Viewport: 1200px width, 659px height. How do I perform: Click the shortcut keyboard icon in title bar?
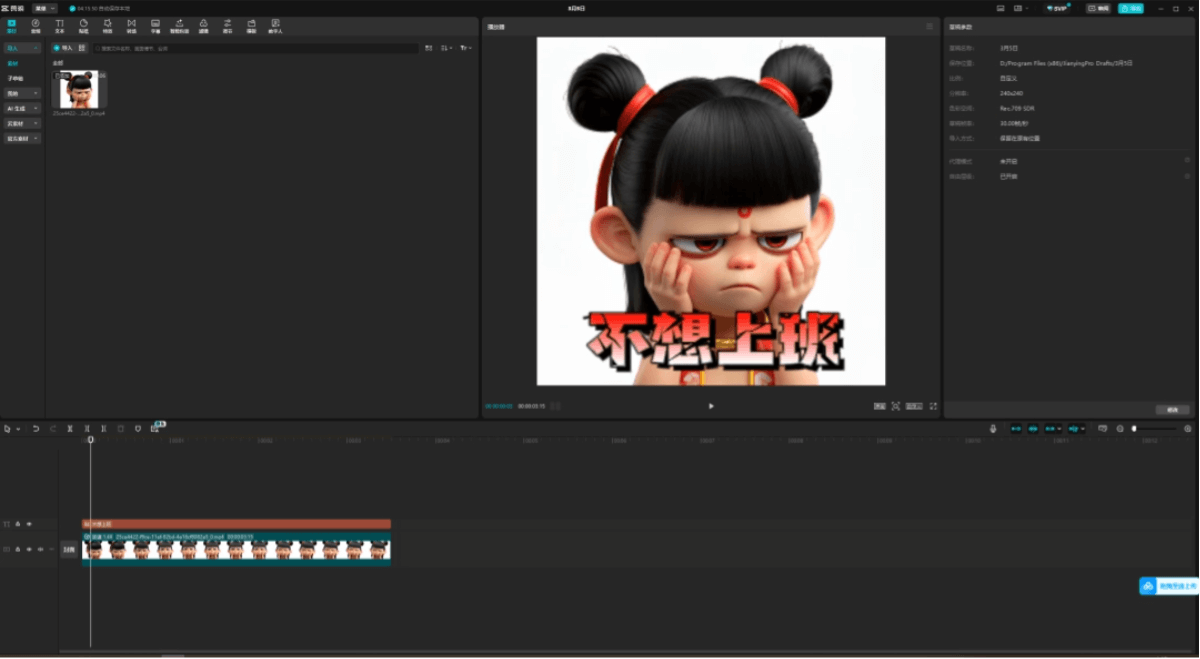coord(1001,8)
